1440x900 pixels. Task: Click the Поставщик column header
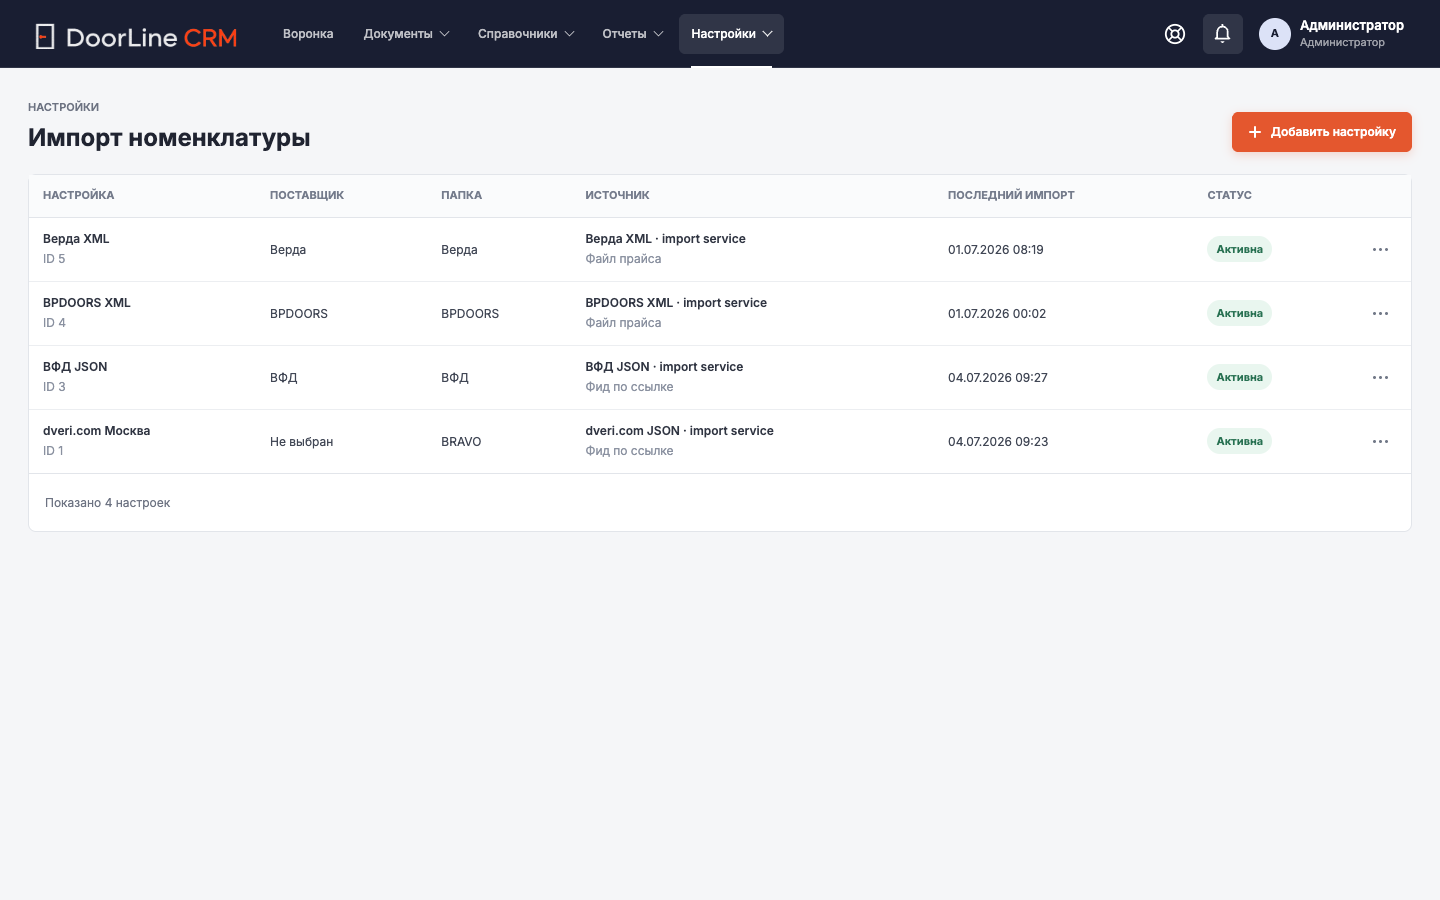tap(307, 195)
